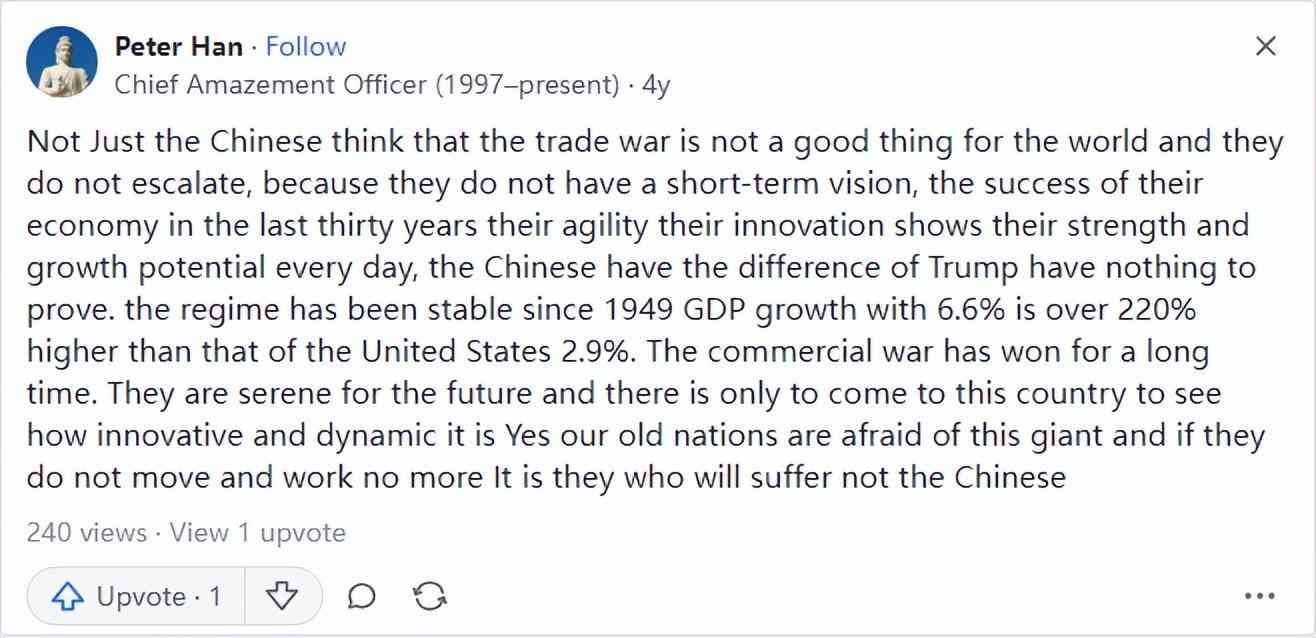Screen dimensions: 1316x638
Task: Close the answer with the X icon
Action: [x=1265, y=46]
